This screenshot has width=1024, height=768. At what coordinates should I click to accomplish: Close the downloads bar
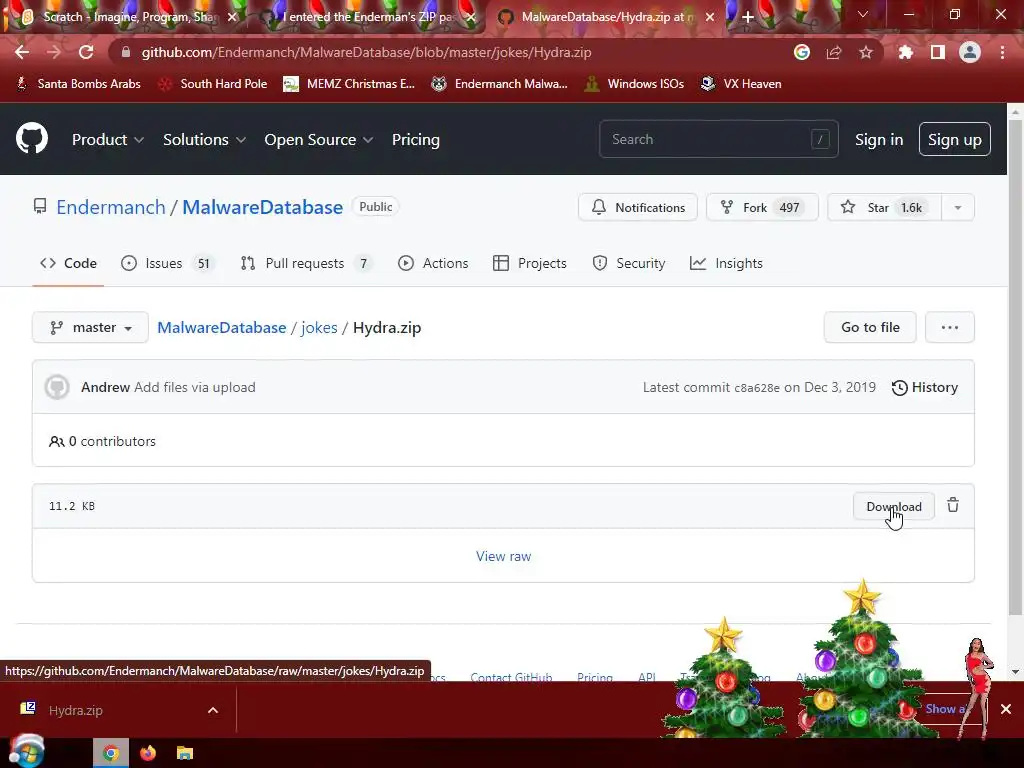click(x=1006, y=709)
